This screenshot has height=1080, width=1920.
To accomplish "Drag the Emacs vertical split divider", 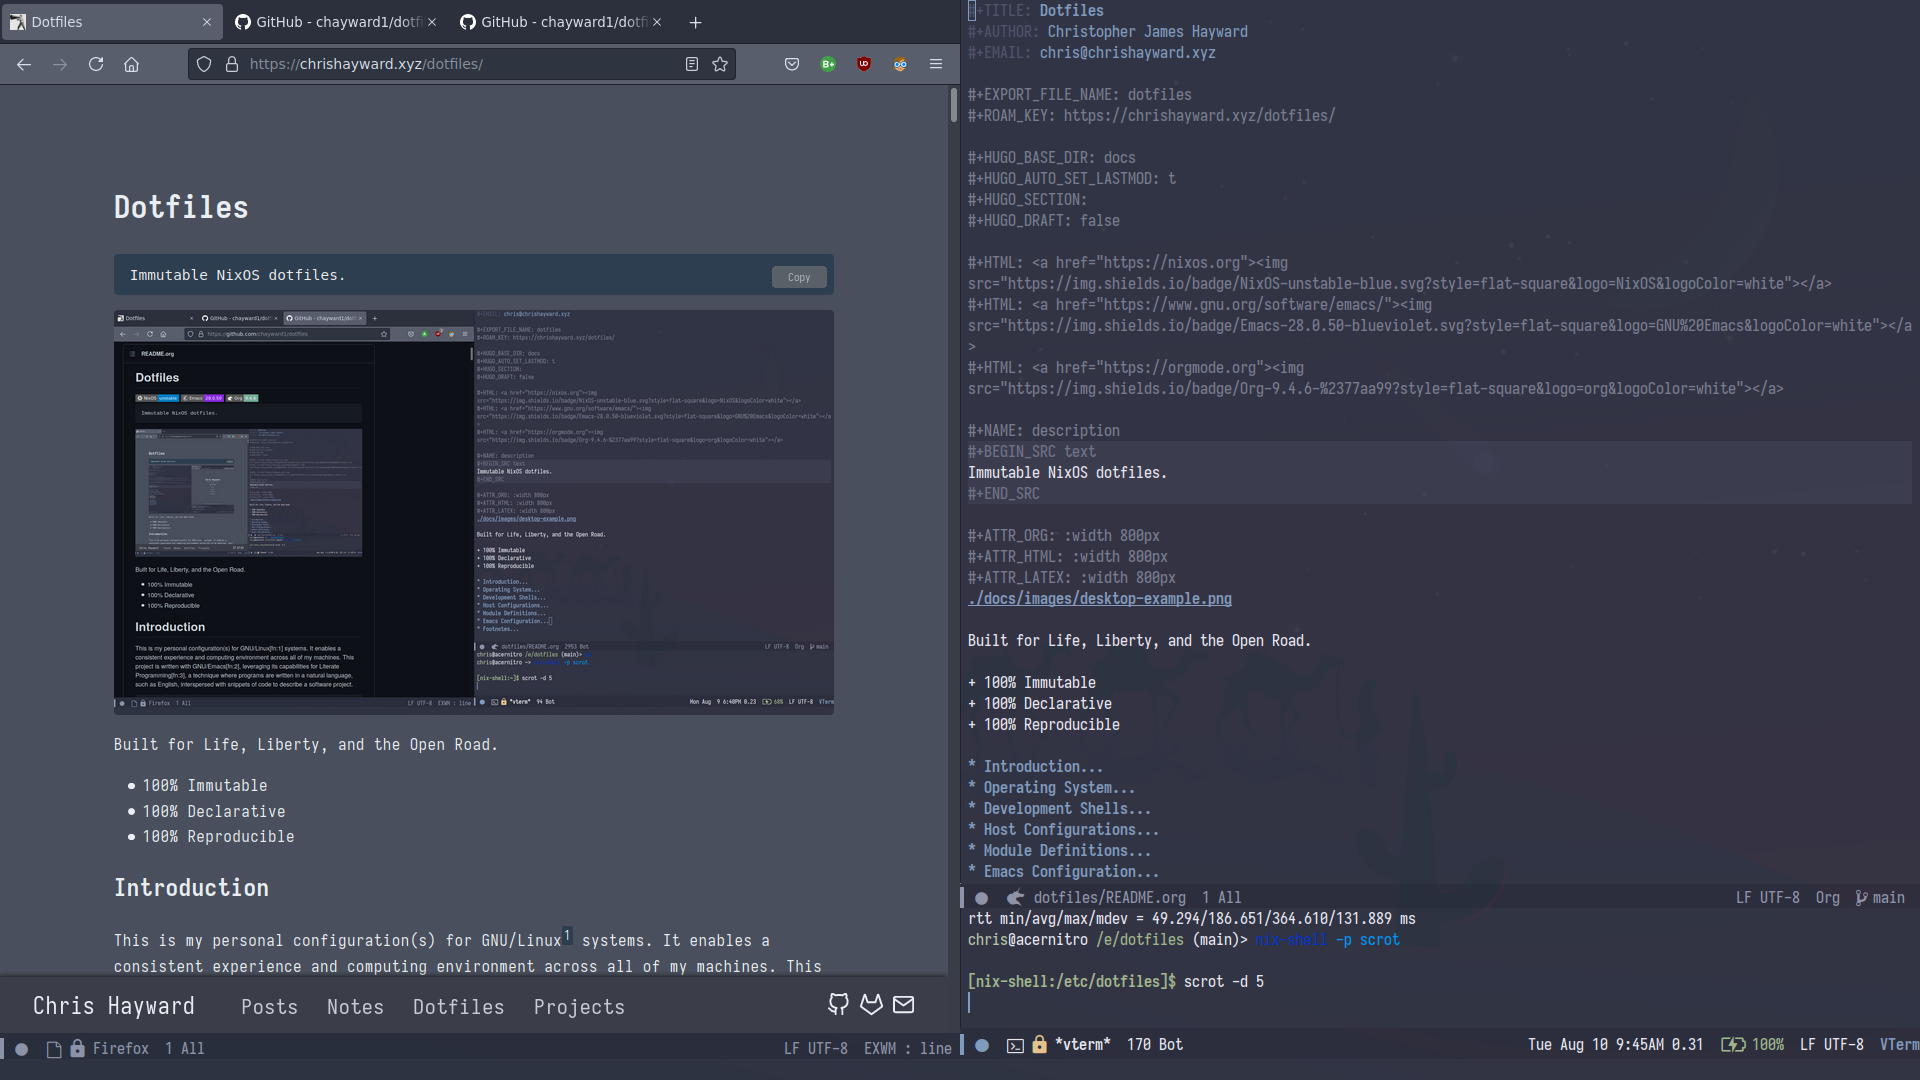I will pyautogui.click(x=960, y=527).
